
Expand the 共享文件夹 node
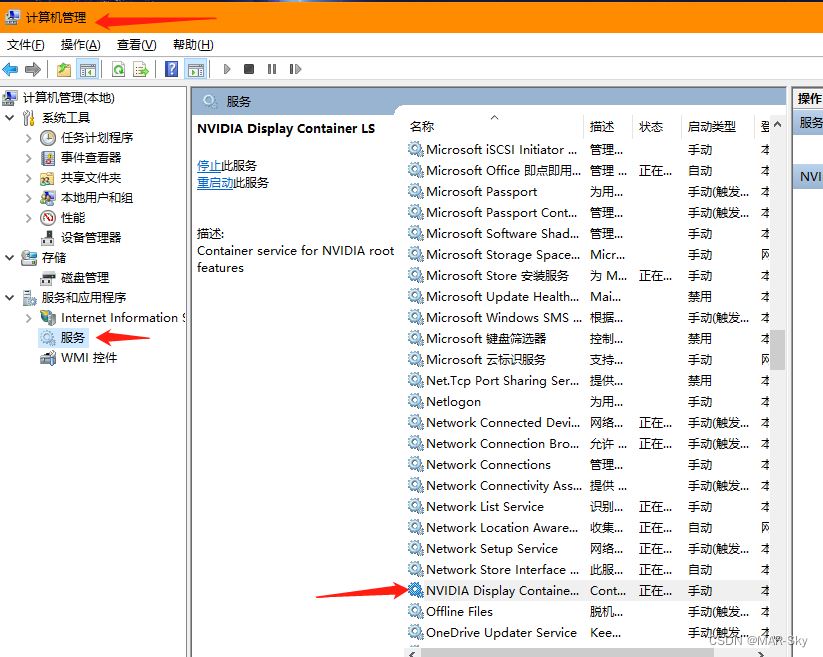[29, 178]
